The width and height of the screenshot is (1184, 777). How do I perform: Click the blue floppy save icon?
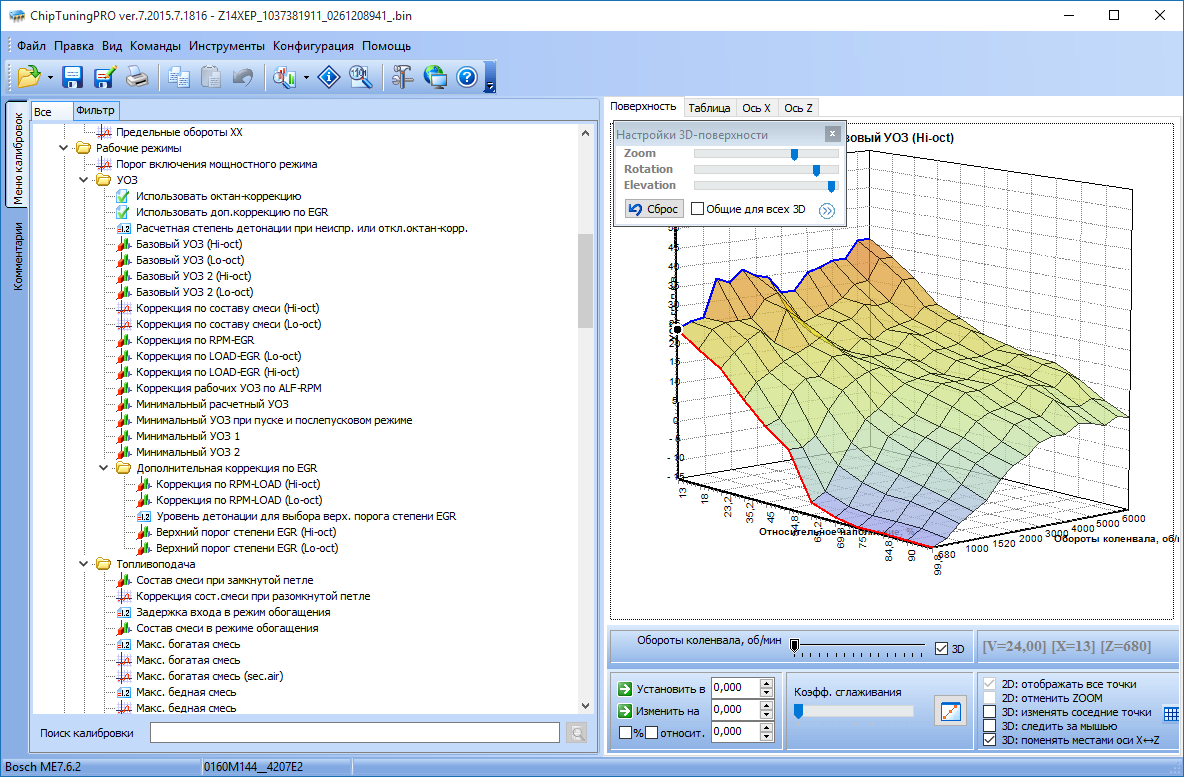(73, 78)
